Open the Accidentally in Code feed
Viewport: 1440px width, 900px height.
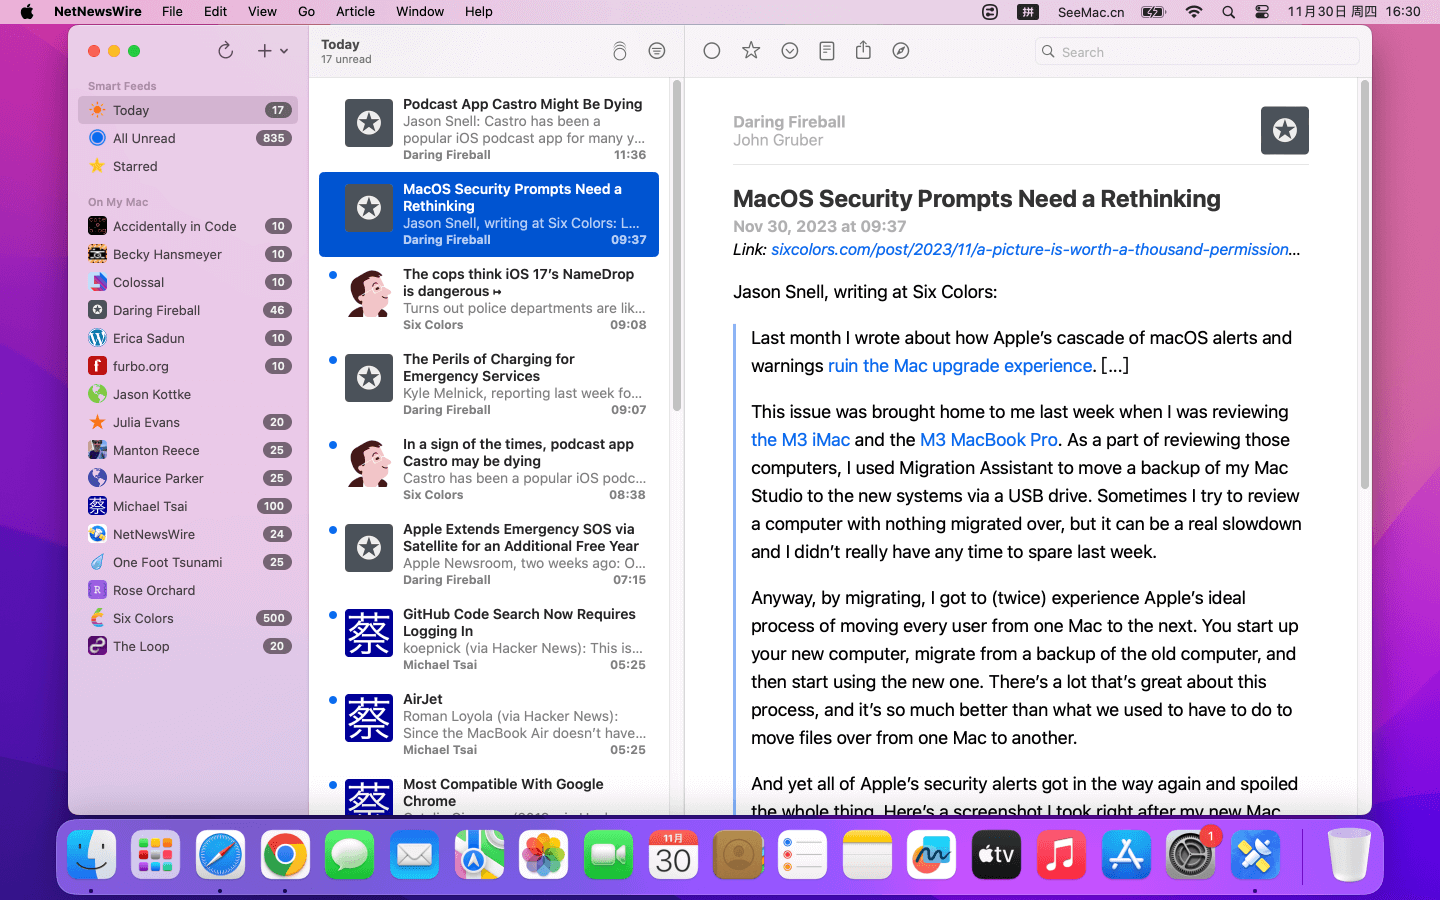(x=188, y=226)
